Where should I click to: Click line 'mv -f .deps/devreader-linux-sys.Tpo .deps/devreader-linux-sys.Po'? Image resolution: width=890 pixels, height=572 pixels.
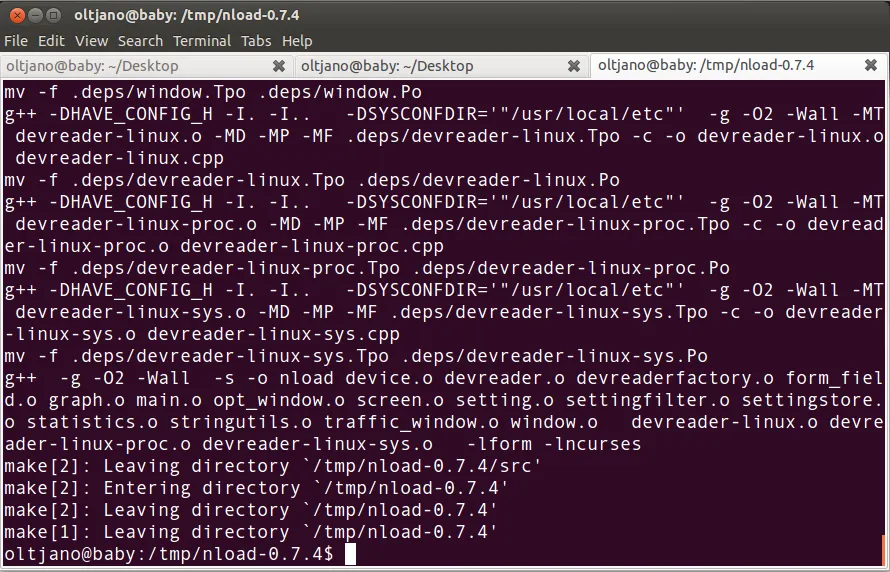pyautogui.click(x=356, y=356)
